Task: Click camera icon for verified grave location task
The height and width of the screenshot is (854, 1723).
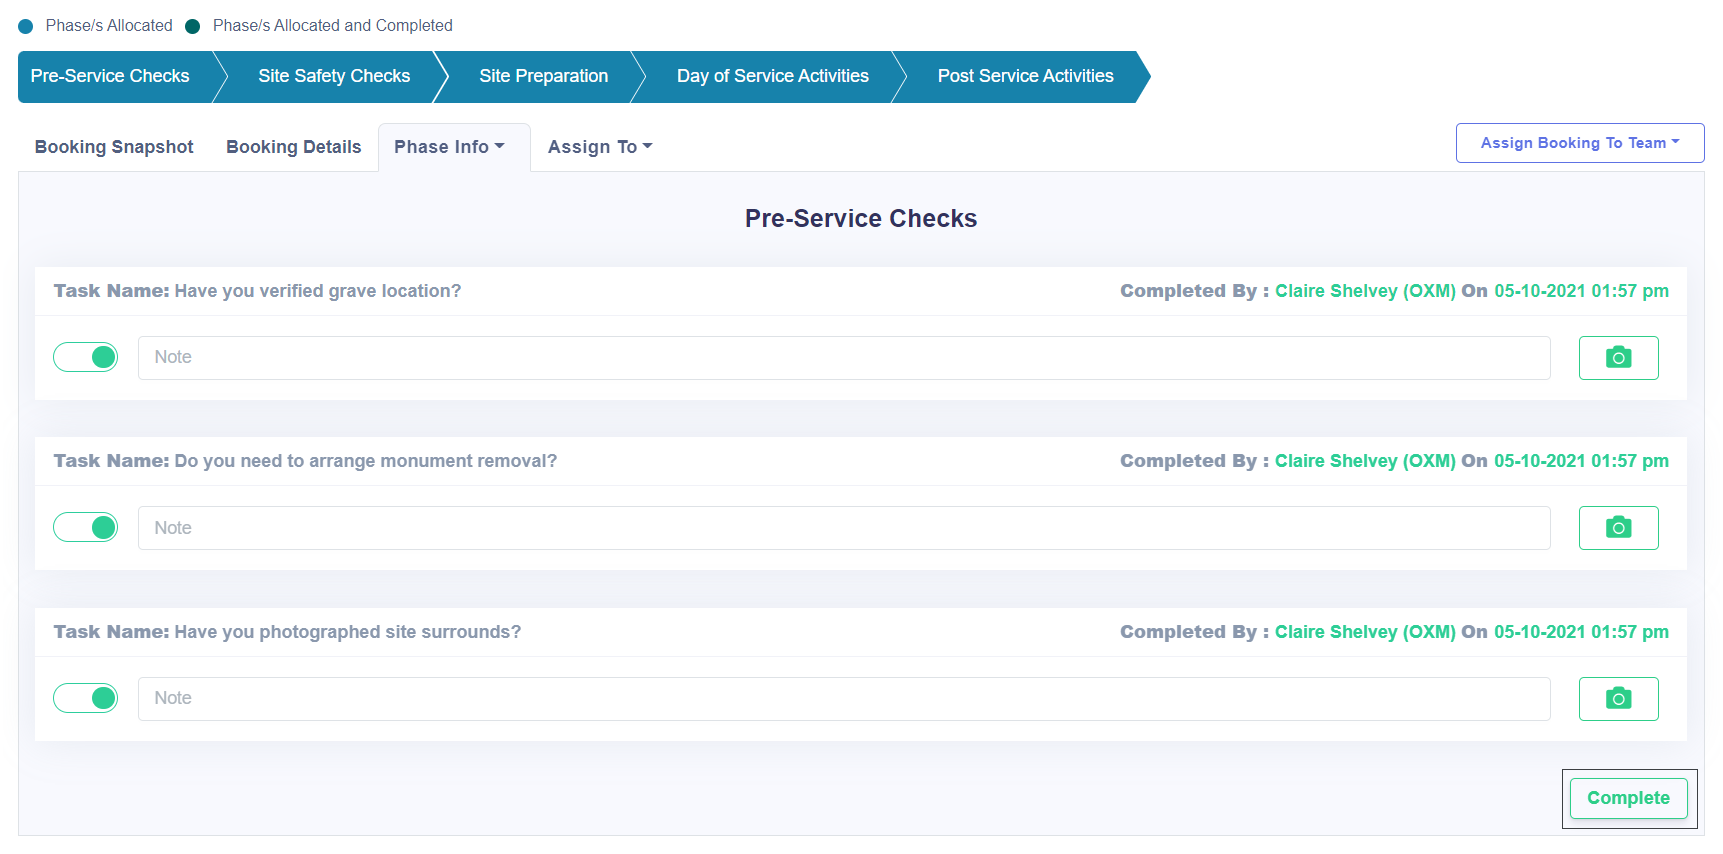Action: [1618, 358]
